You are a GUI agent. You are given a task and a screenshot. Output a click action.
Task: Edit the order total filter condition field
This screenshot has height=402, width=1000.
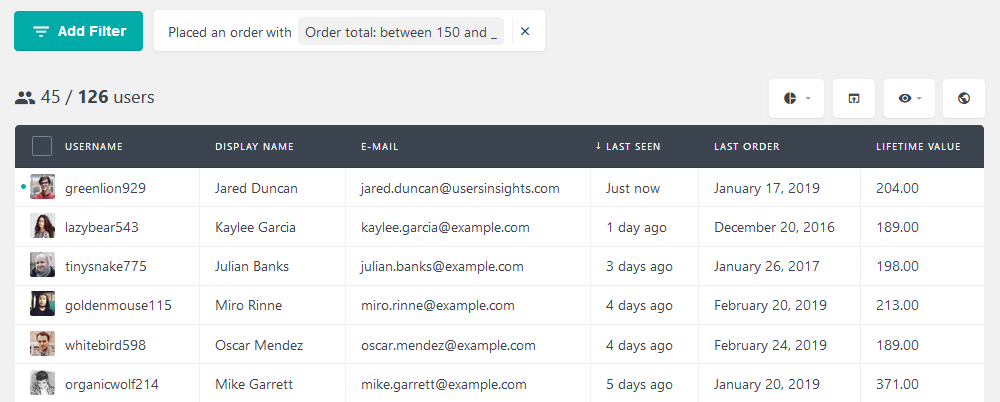point(401,32)
